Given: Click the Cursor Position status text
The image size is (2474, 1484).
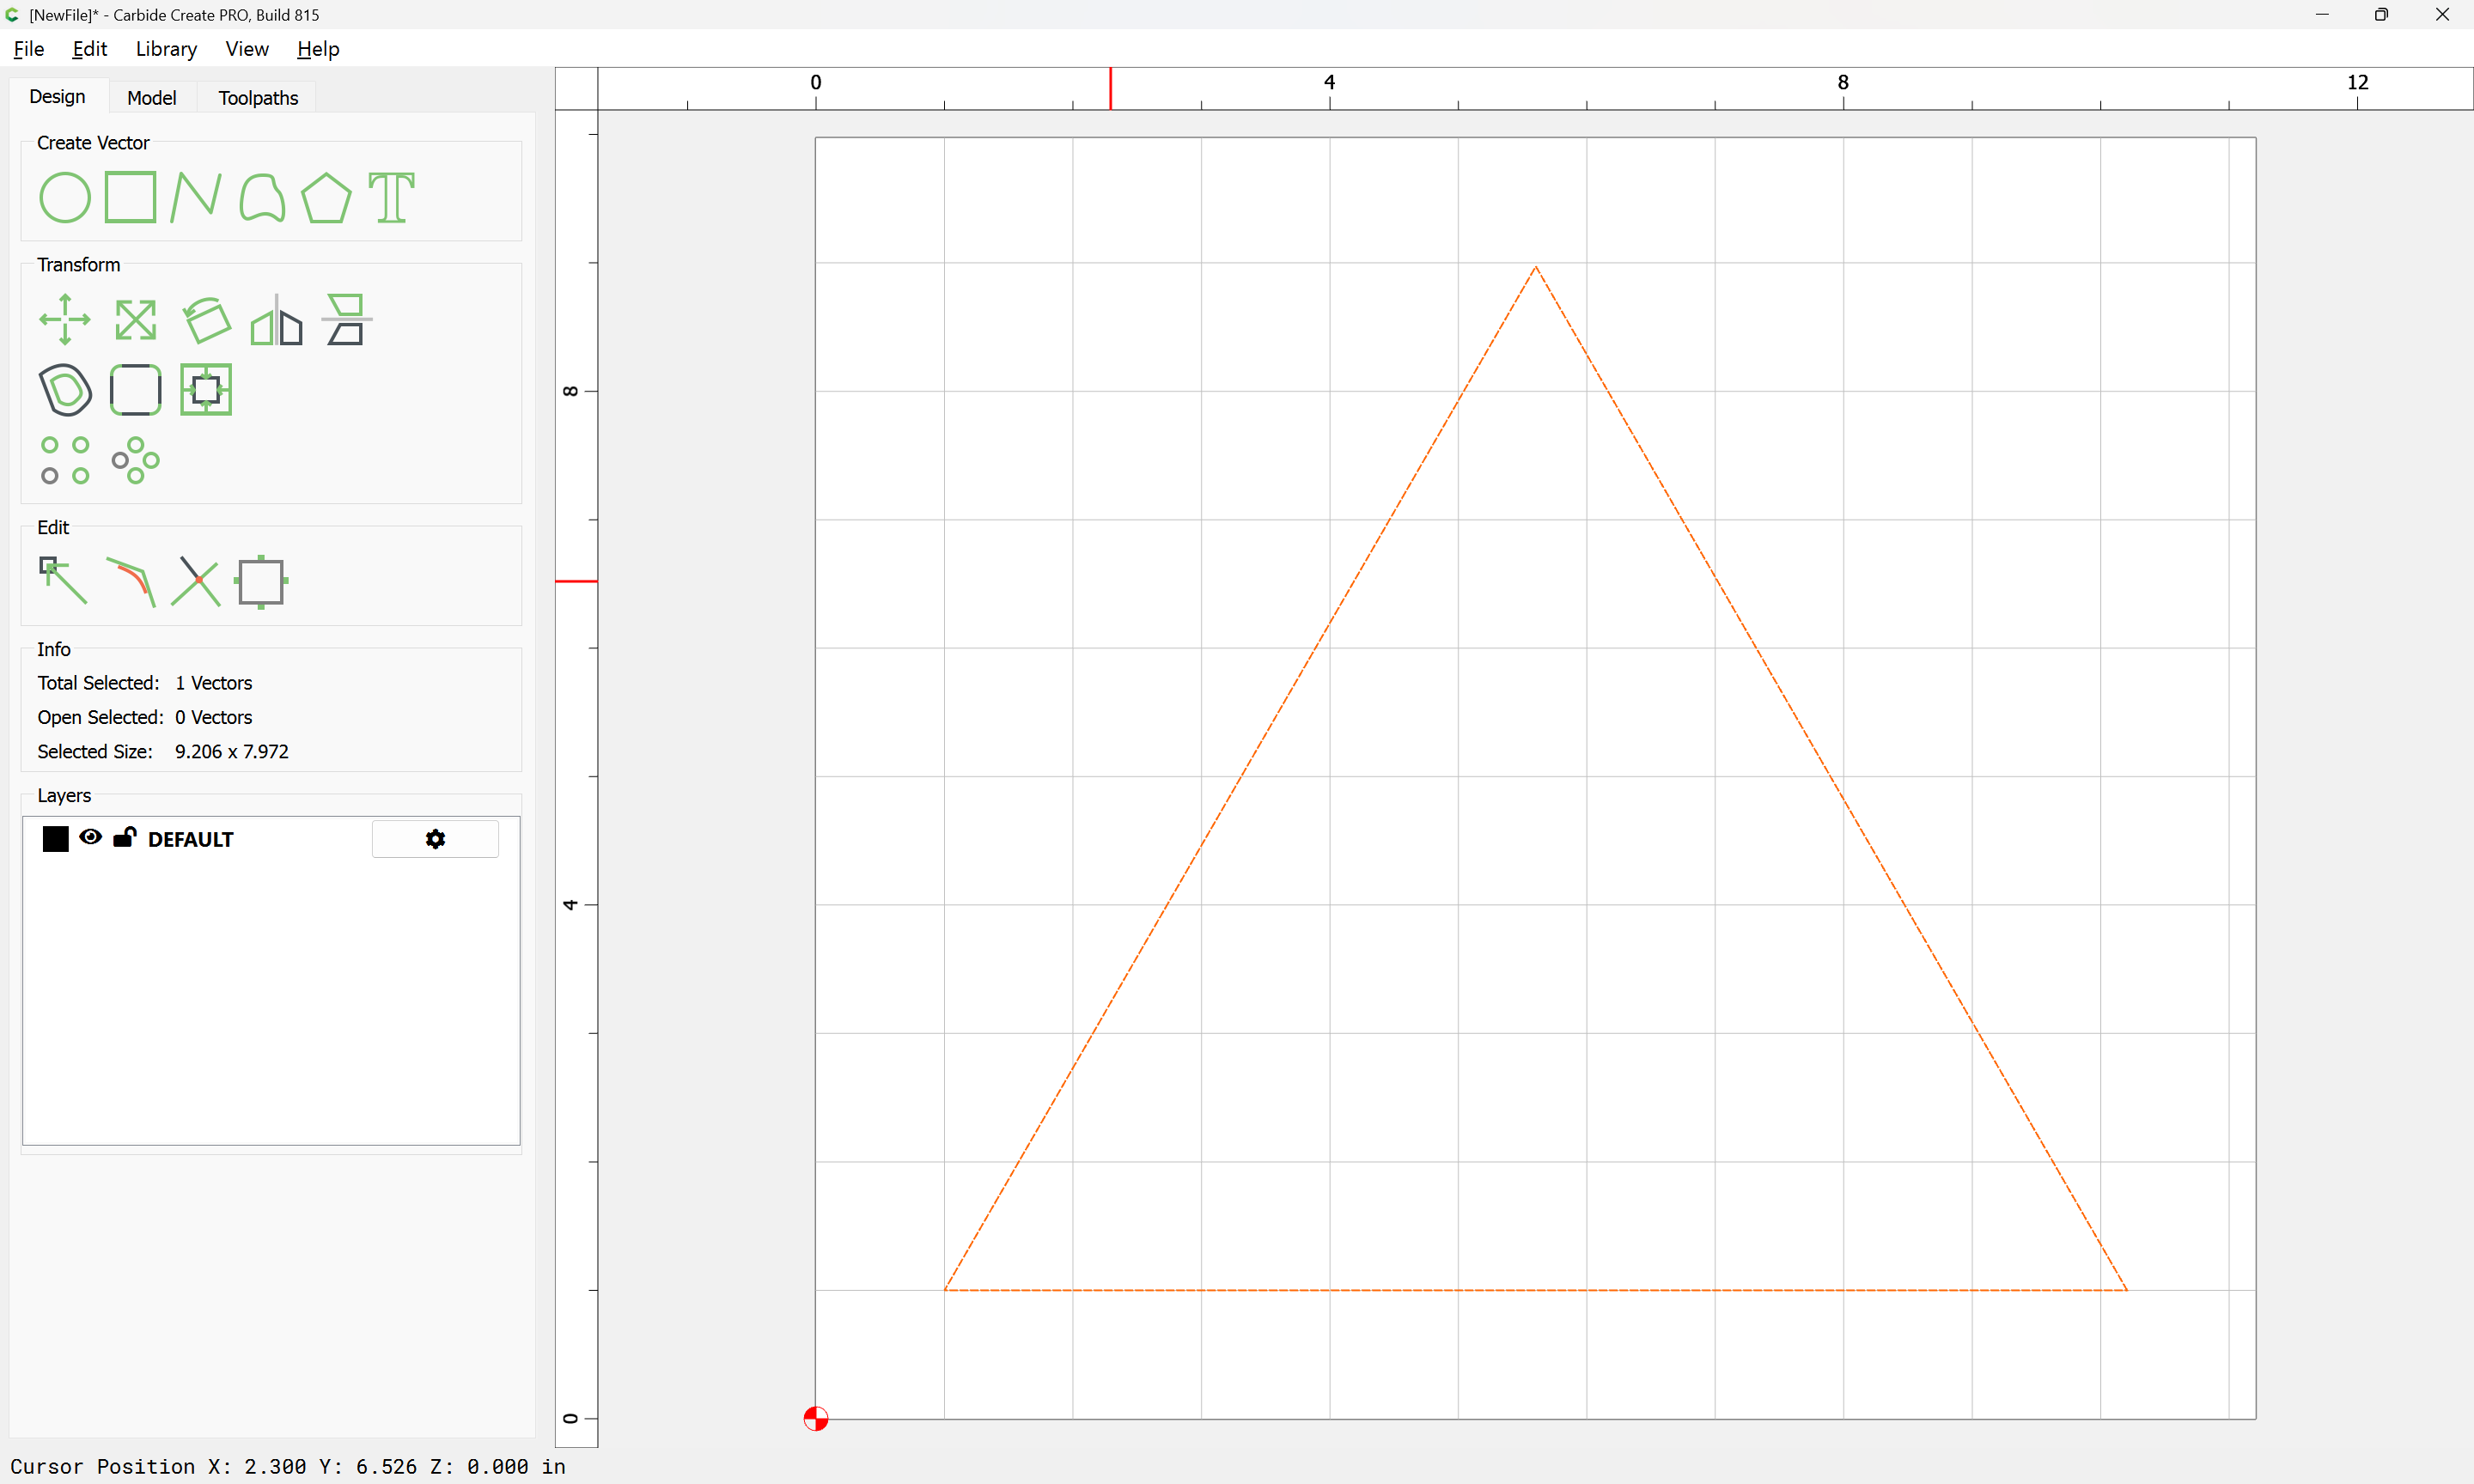Looking at the screenshot, I should [288, 1466].
